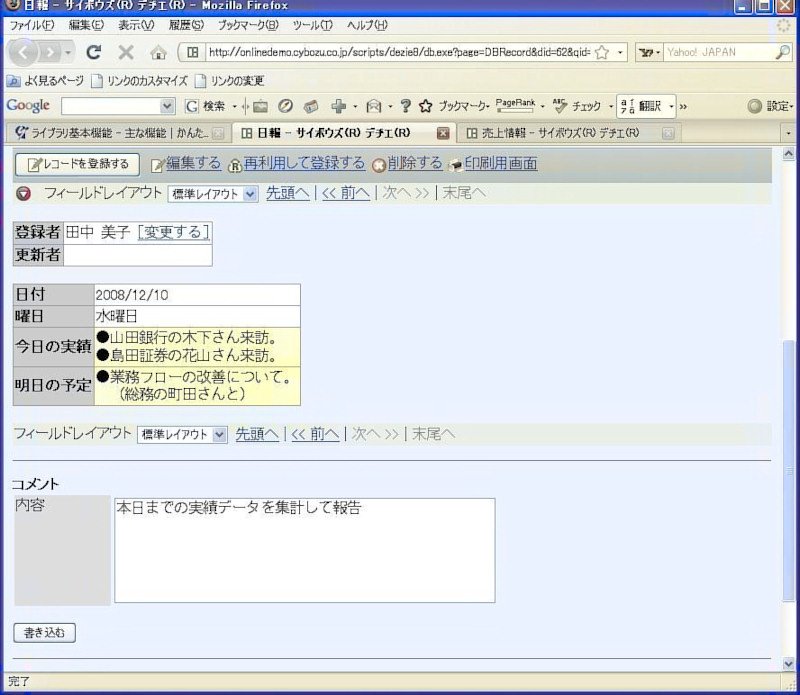Open upper 標準レイアウト dropdown
The width and height of the screenshot is (800, 695).
[x=213, y=194]
